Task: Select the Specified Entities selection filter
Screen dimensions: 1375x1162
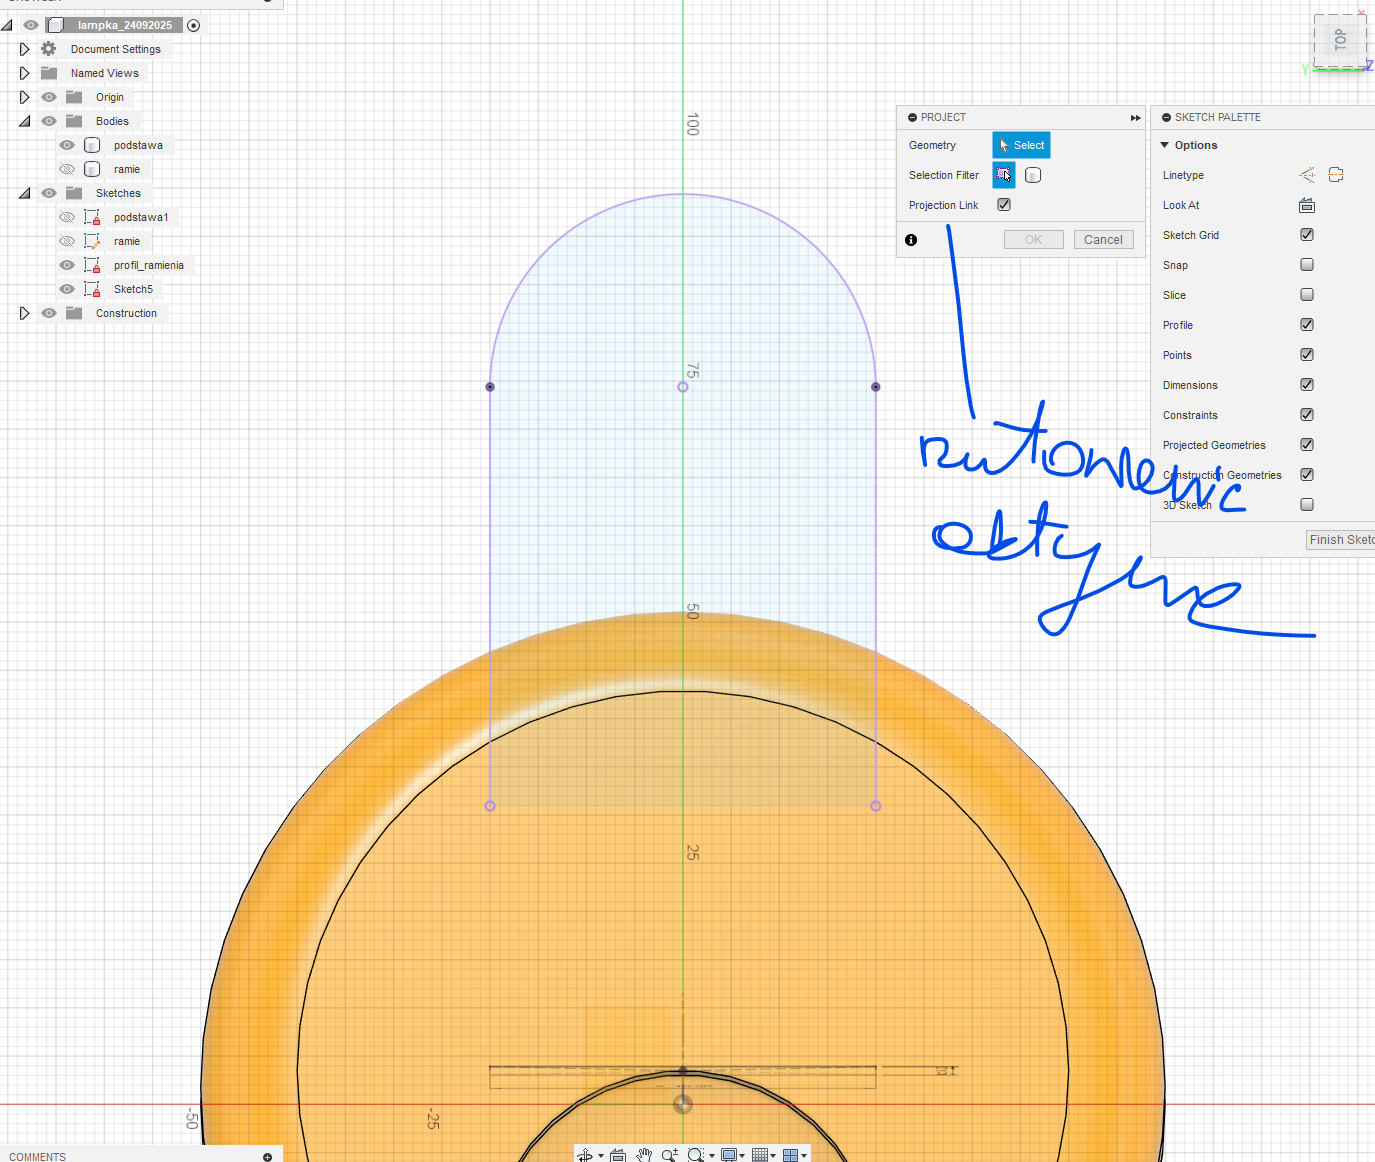Action: coord(1004,175)
